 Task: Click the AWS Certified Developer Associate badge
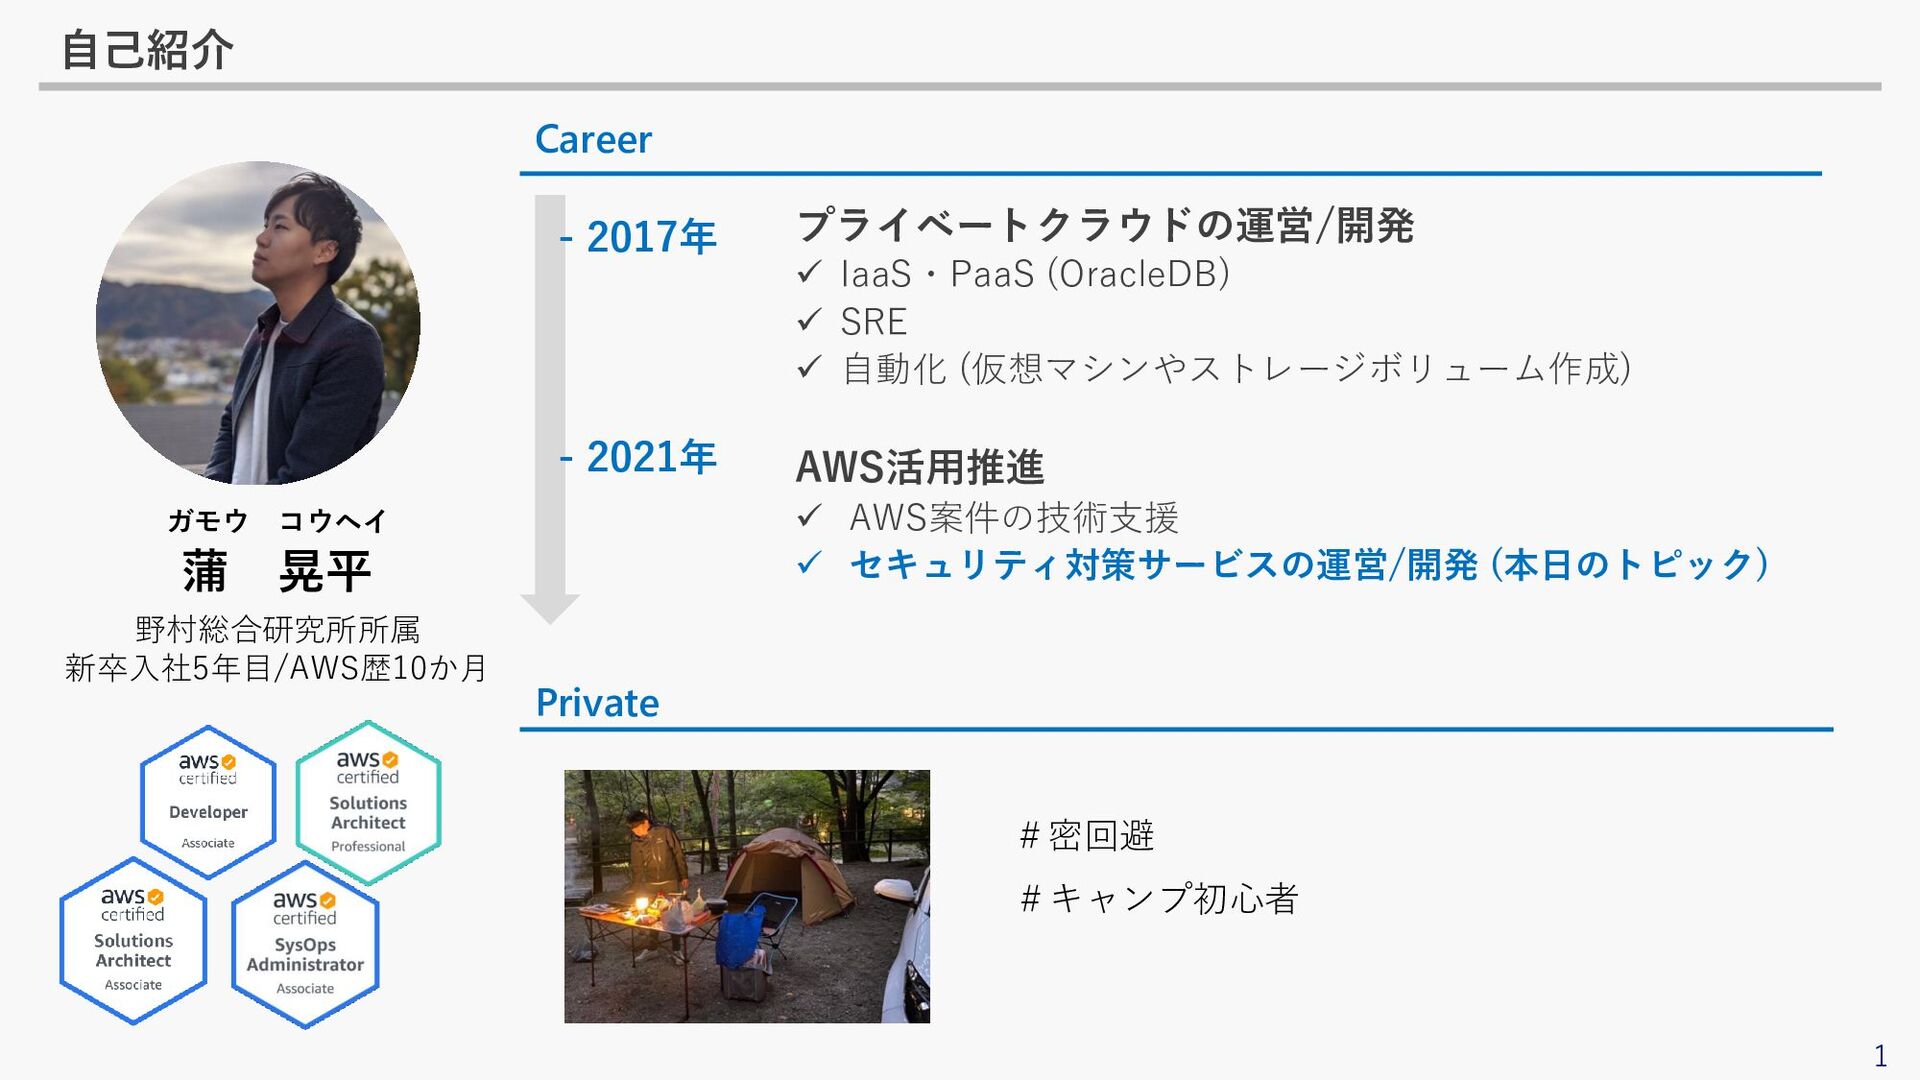coord(208,802)
